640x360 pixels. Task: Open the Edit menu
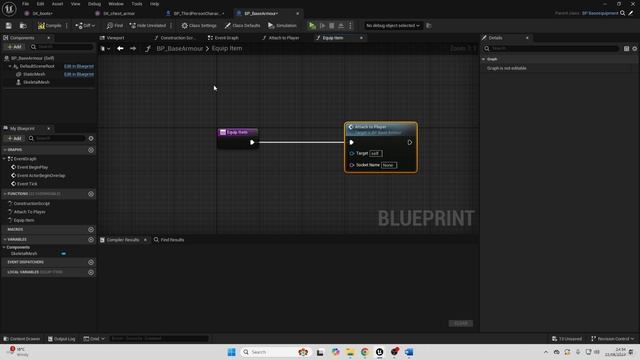[x=40, y=4]
